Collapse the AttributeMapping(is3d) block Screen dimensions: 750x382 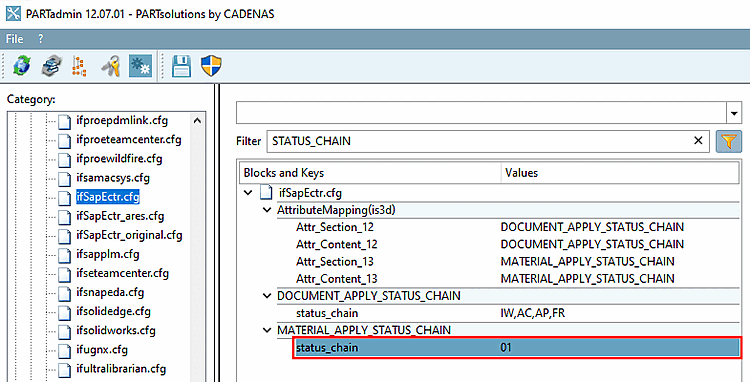coord(267,210)
